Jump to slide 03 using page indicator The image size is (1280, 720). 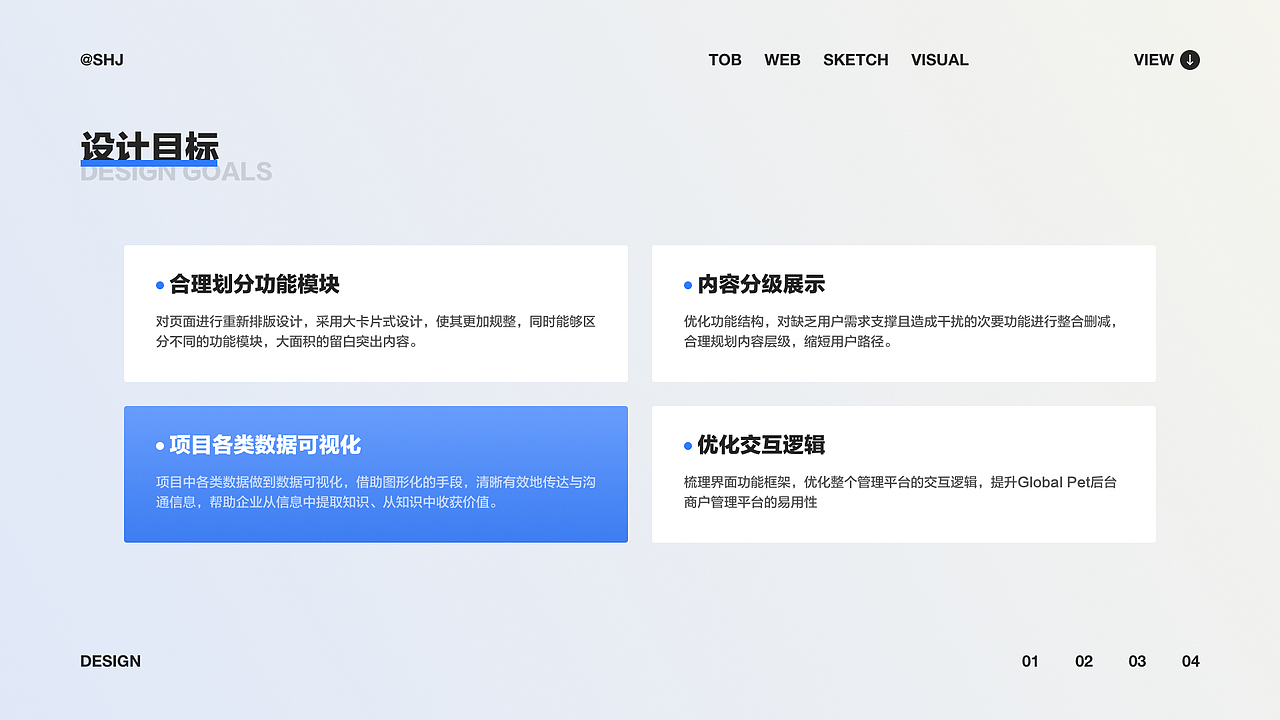tap(1137, 661)
